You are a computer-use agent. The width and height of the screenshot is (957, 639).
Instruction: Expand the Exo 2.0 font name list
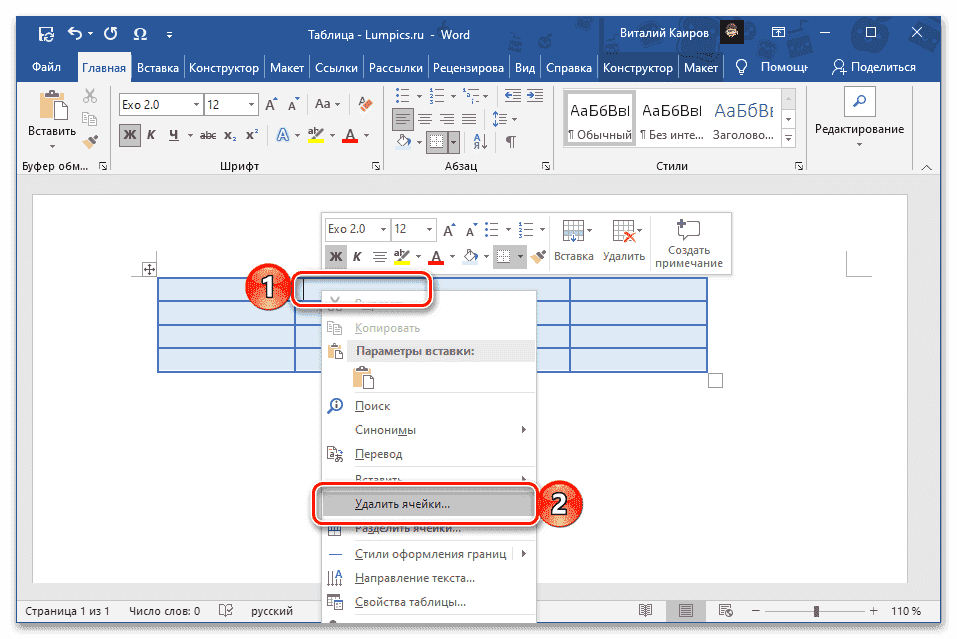pyautogui.click(x=198, y=104)
